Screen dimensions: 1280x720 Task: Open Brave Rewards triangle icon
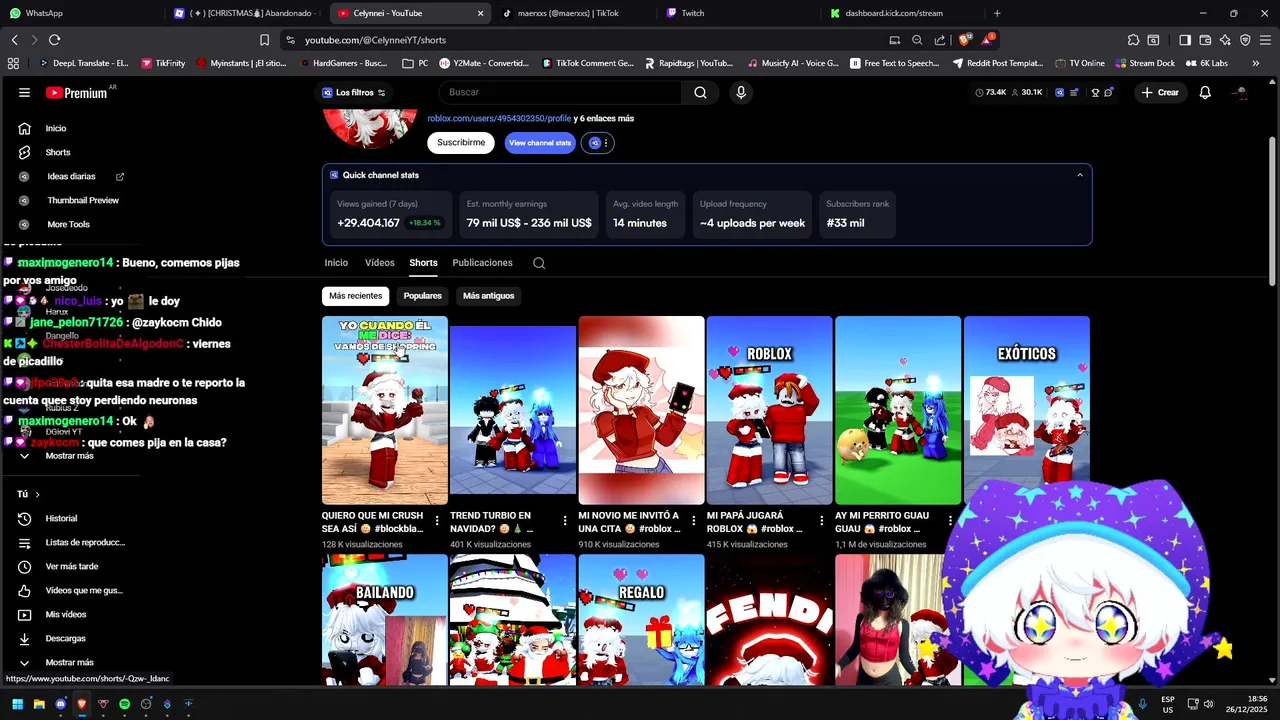[x=988, y=40]
